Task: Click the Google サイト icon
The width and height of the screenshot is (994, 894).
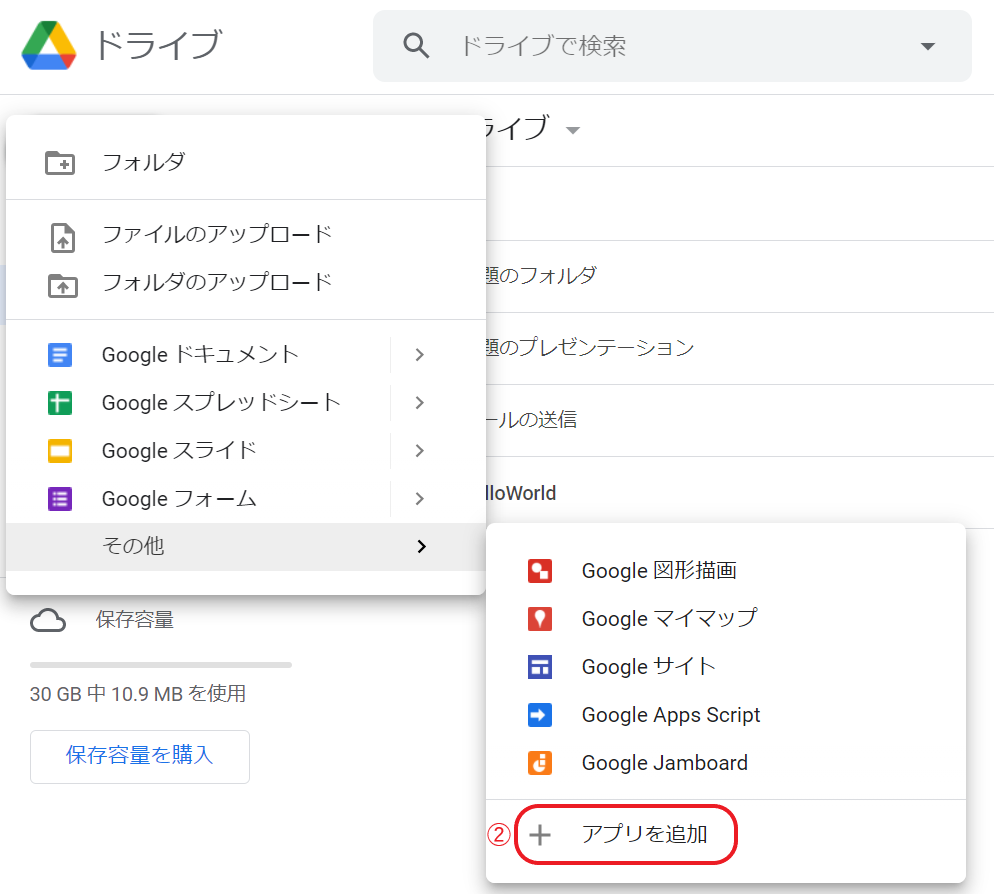Action: (x=539, y=667)
